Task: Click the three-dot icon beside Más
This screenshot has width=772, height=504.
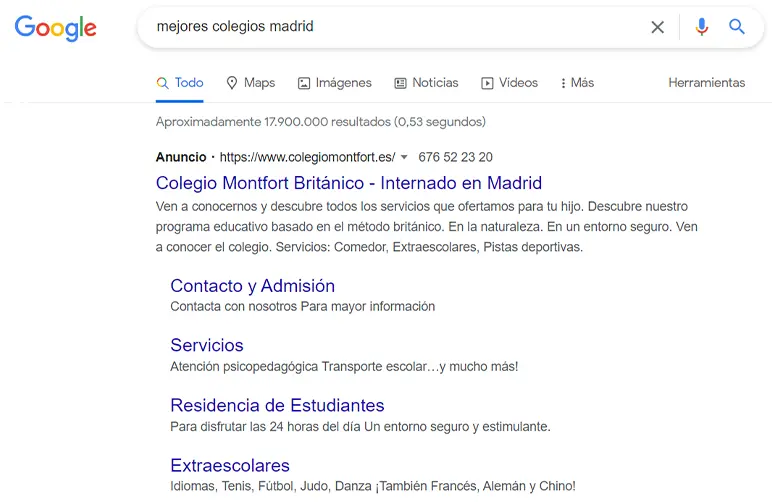Action: coord(563,83)
